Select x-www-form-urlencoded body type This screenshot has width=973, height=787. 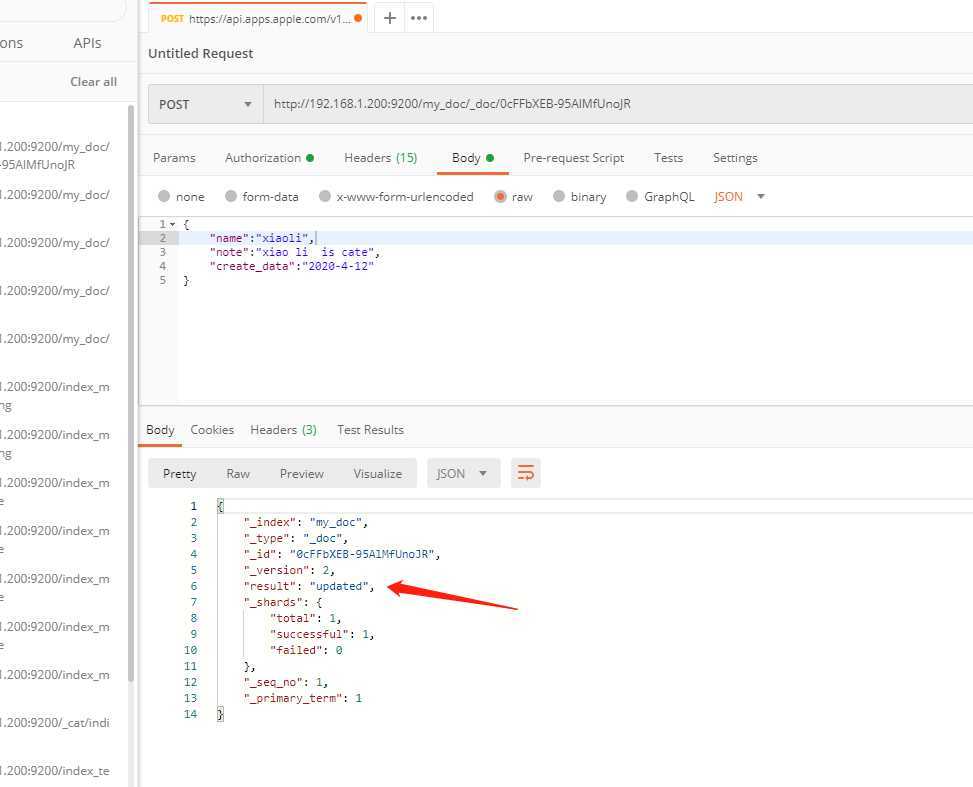(x=325, y=196)
